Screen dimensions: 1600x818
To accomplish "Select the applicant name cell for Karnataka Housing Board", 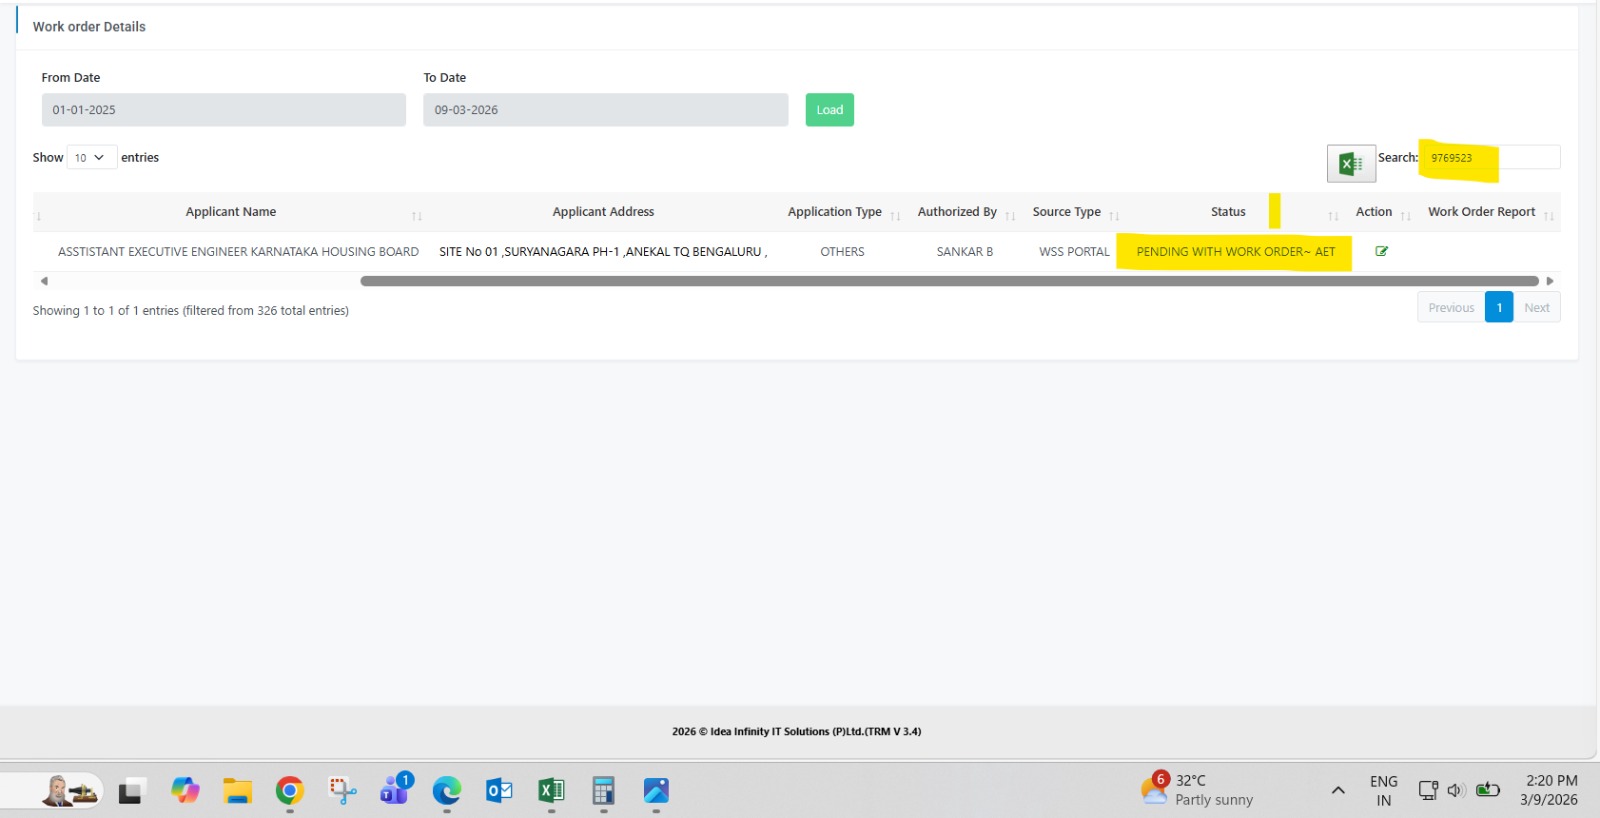I will [x=238, y=252].
